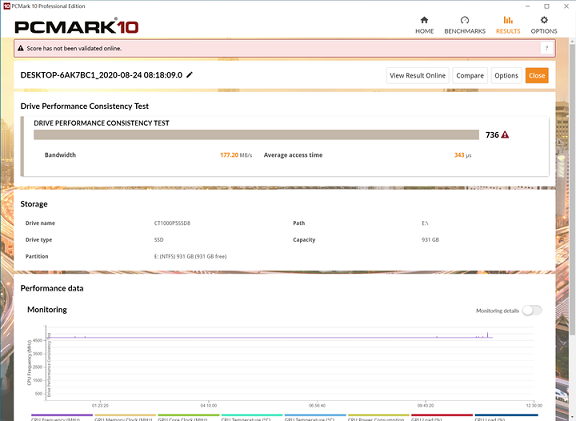
Task: Toggle the teal CPU Temperature legend swatch
Action: [252, 415]
